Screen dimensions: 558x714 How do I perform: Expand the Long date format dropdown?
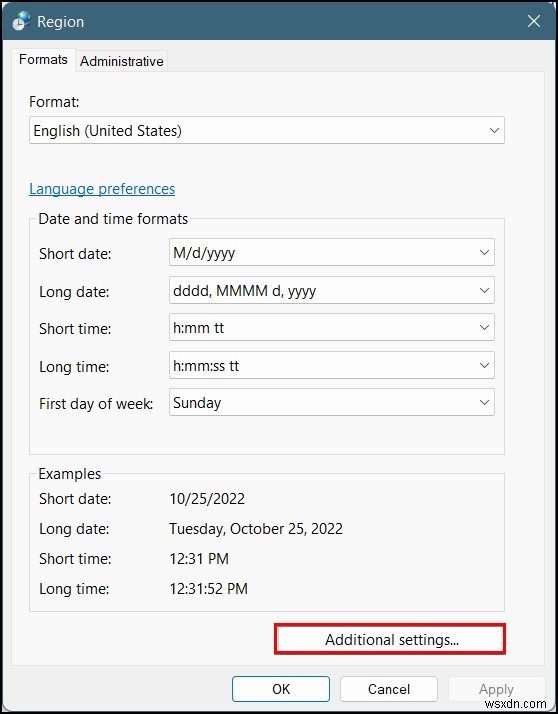coord(332,291)
